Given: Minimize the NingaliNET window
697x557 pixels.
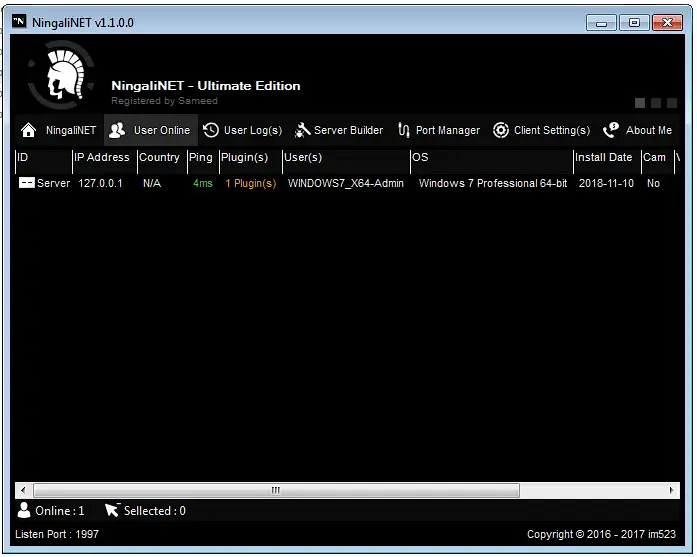Looking at the screenshot, I should click(601, 22).
